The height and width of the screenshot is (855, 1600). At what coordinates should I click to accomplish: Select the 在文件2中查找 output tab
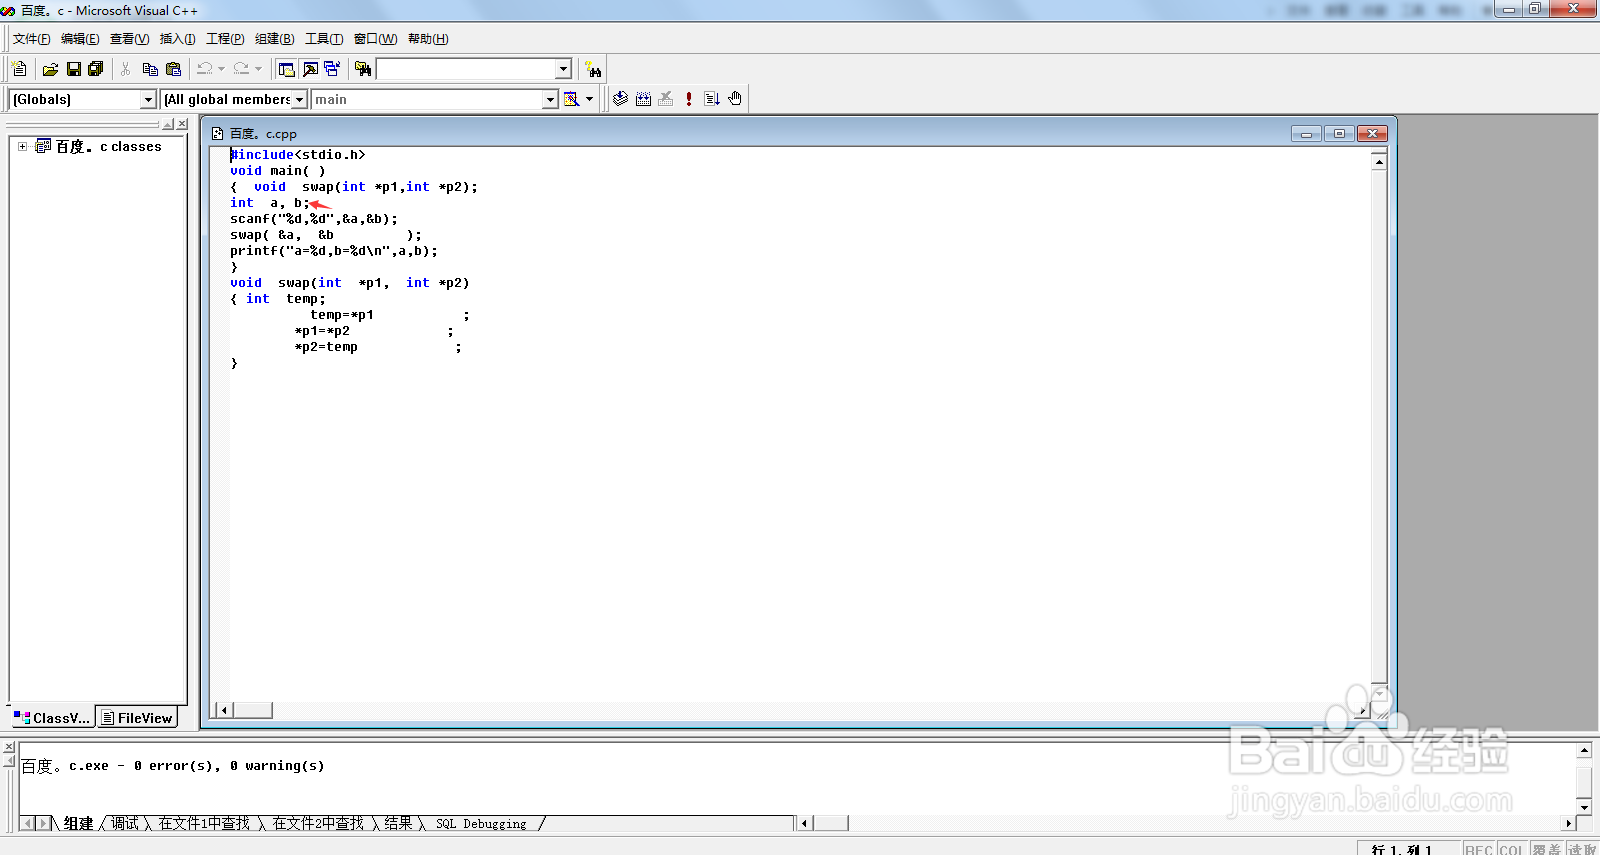318,824
